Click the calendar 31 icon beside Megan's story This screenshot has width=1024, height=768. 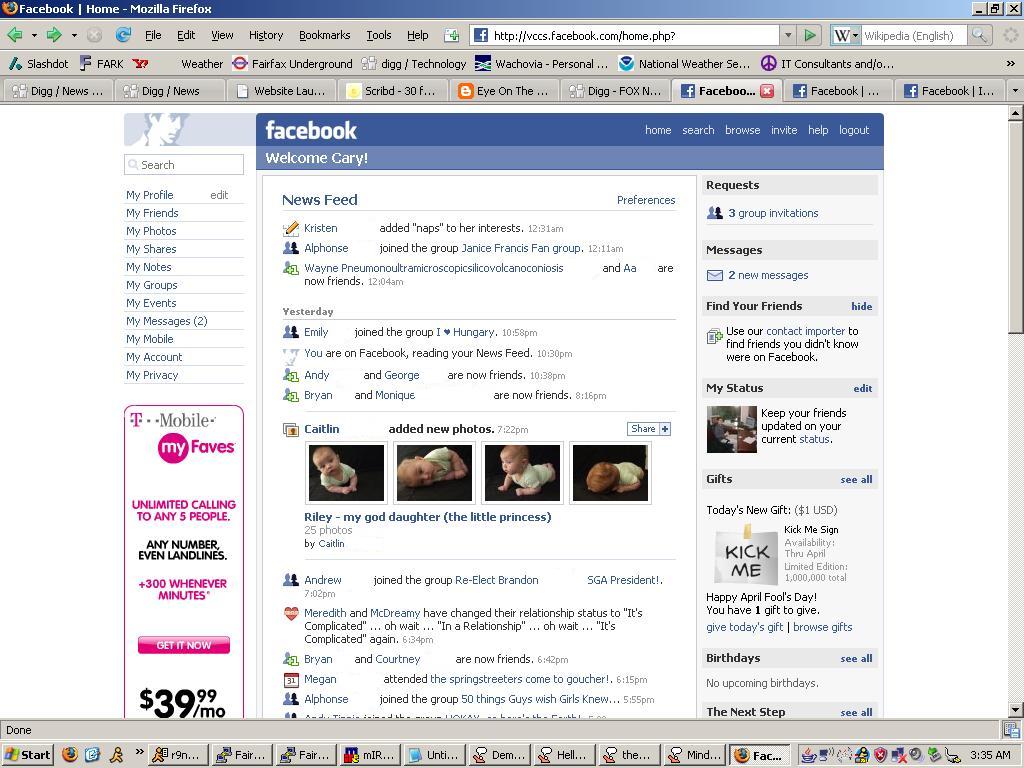[x=292, y=679]
